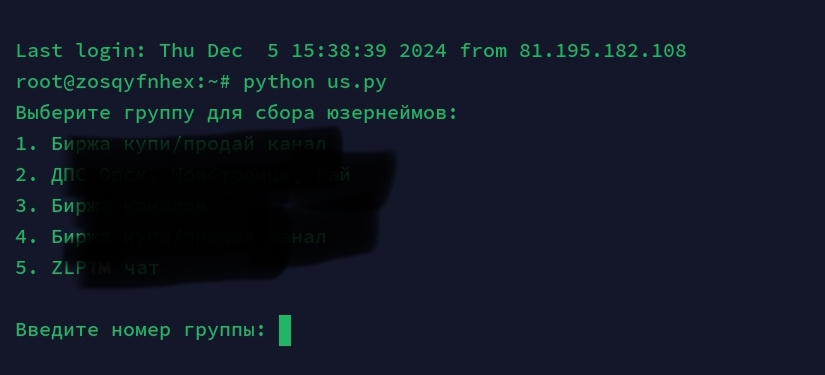Click the word "юзернеймов:" in the header
Image resolution: width=825 pixels, height=375 pixels.
coord(393,113)
